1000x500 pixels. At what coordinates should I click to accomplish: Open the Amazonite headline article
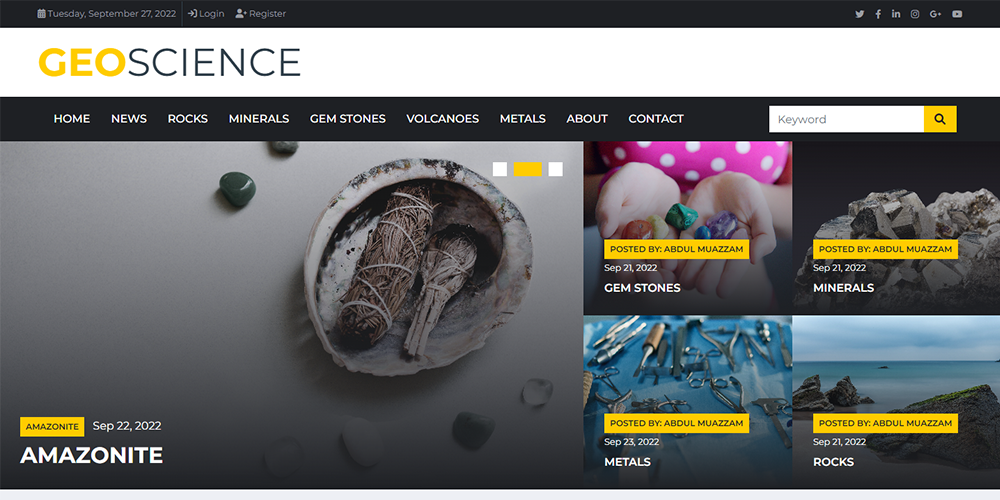click(x=91, y=456)
